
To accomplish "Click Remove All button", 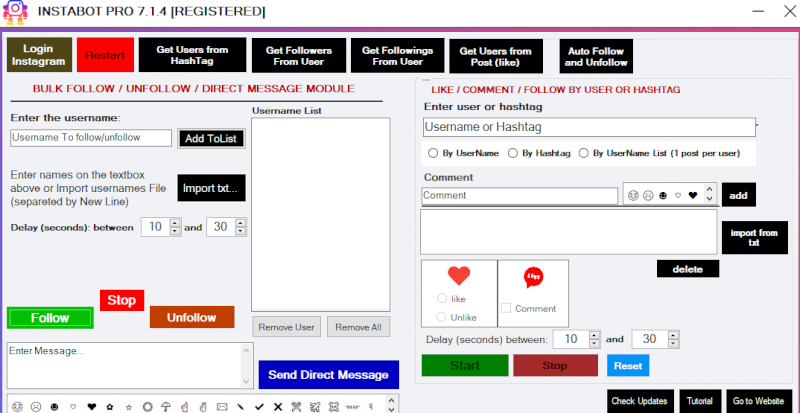I will (x=358, y=327).
